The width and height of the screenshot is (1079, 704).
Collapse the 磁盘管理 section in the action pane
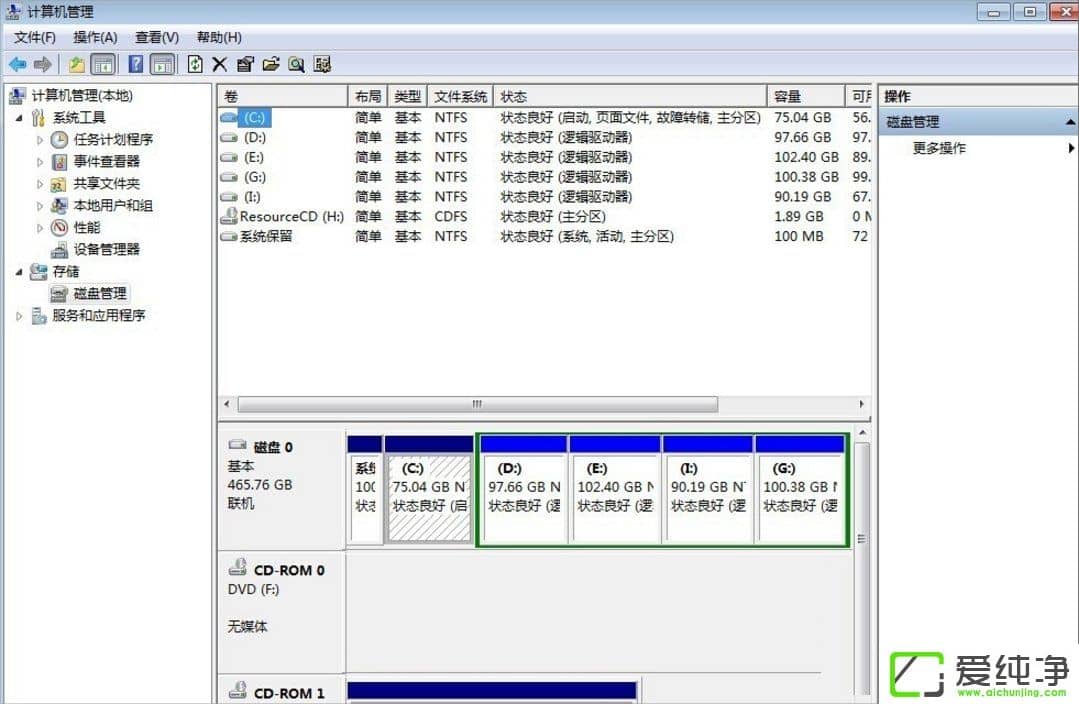[x=1070, y=121]
